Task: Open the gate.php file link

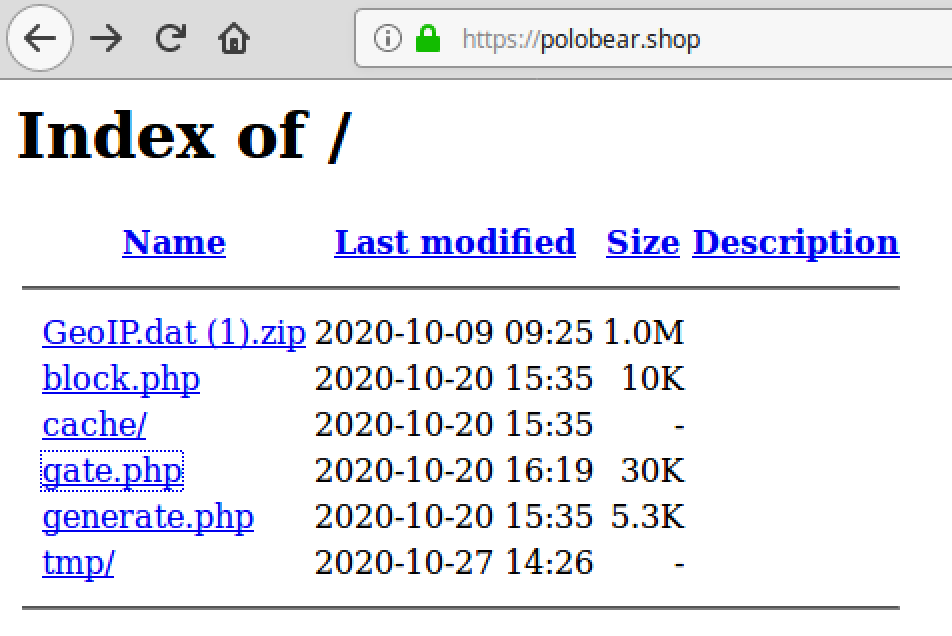Action: tap(112, 471)
